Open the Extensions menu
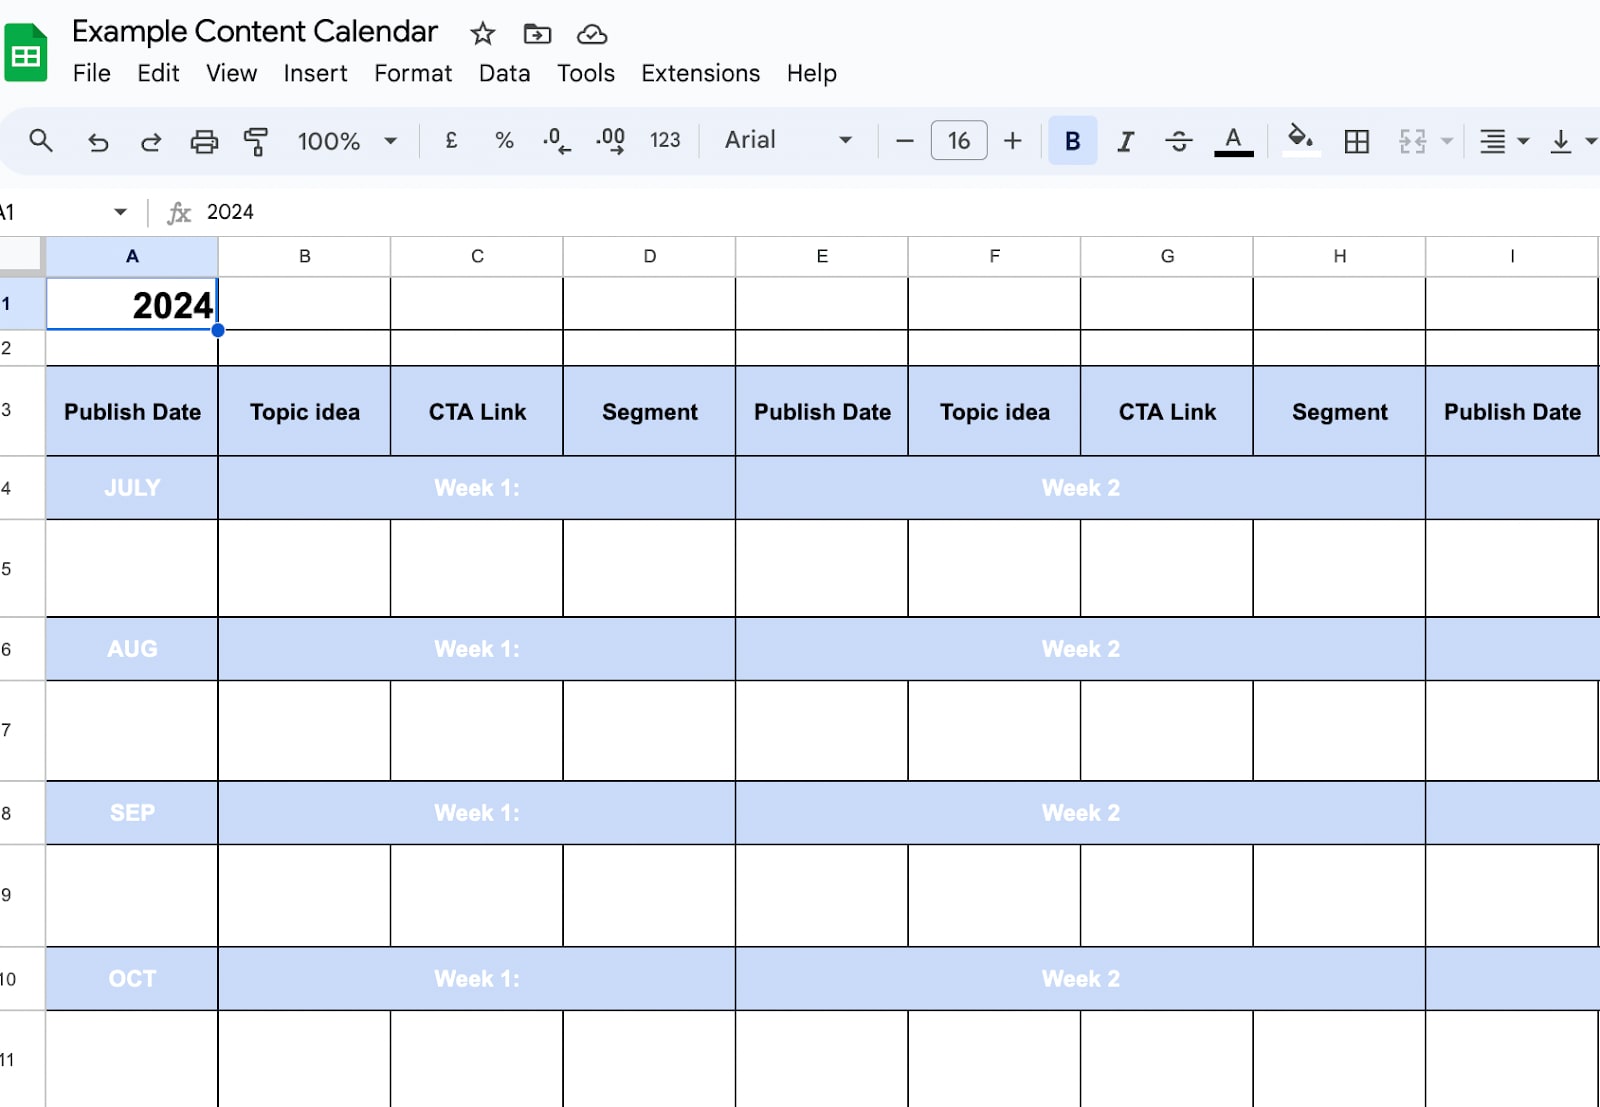Screen dimensions: 1600x1107 [700, 74]
